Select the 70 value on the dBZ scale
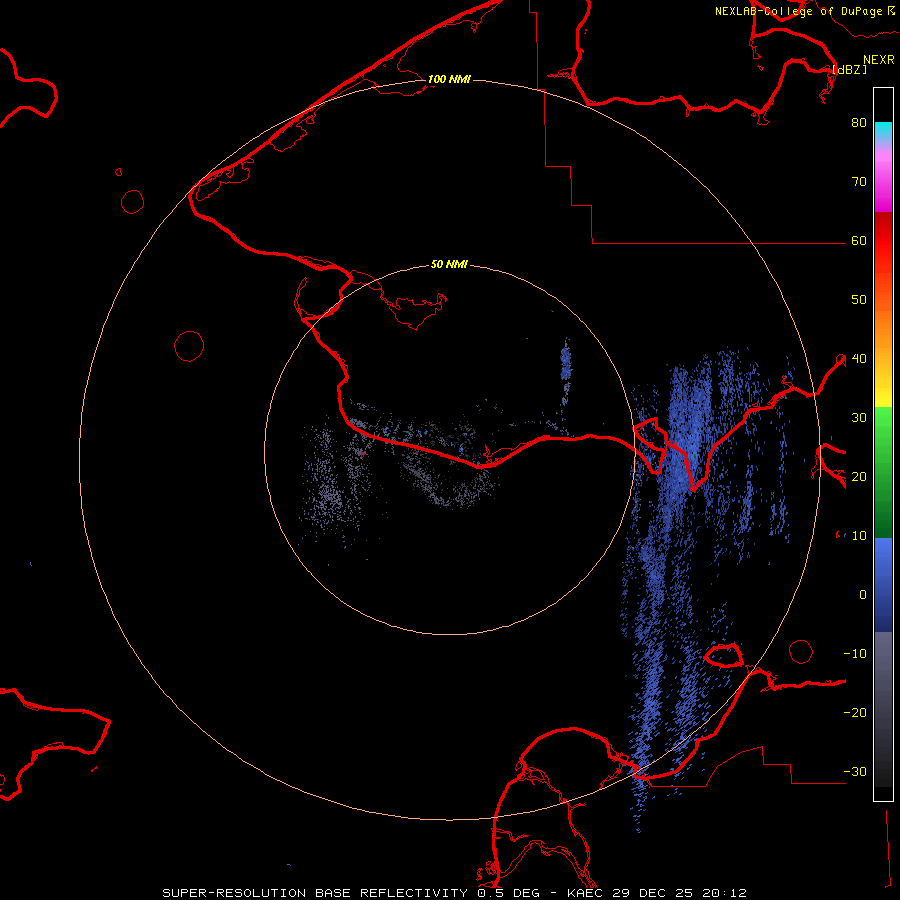The image size is (900, 900). pos(859,182)
